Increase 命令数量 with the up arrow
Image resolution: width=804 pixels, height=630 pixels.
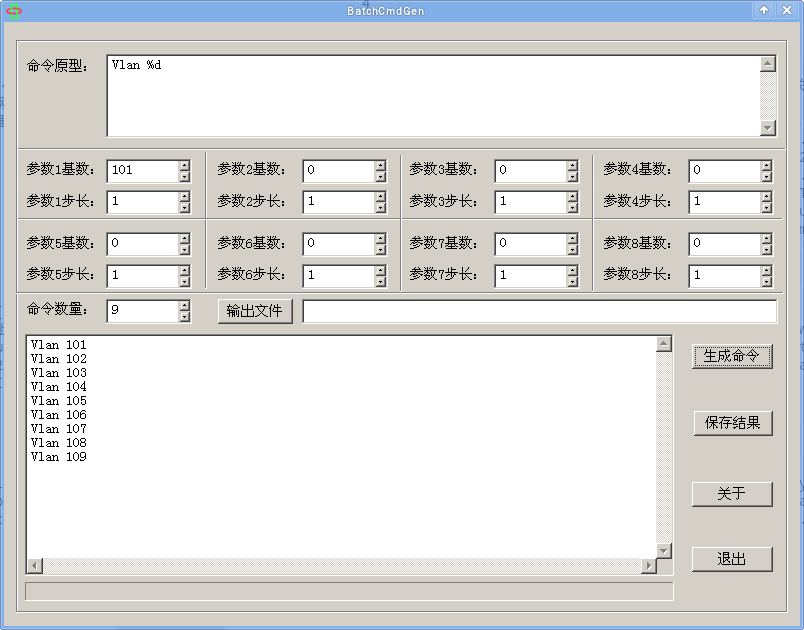(185, 306)
